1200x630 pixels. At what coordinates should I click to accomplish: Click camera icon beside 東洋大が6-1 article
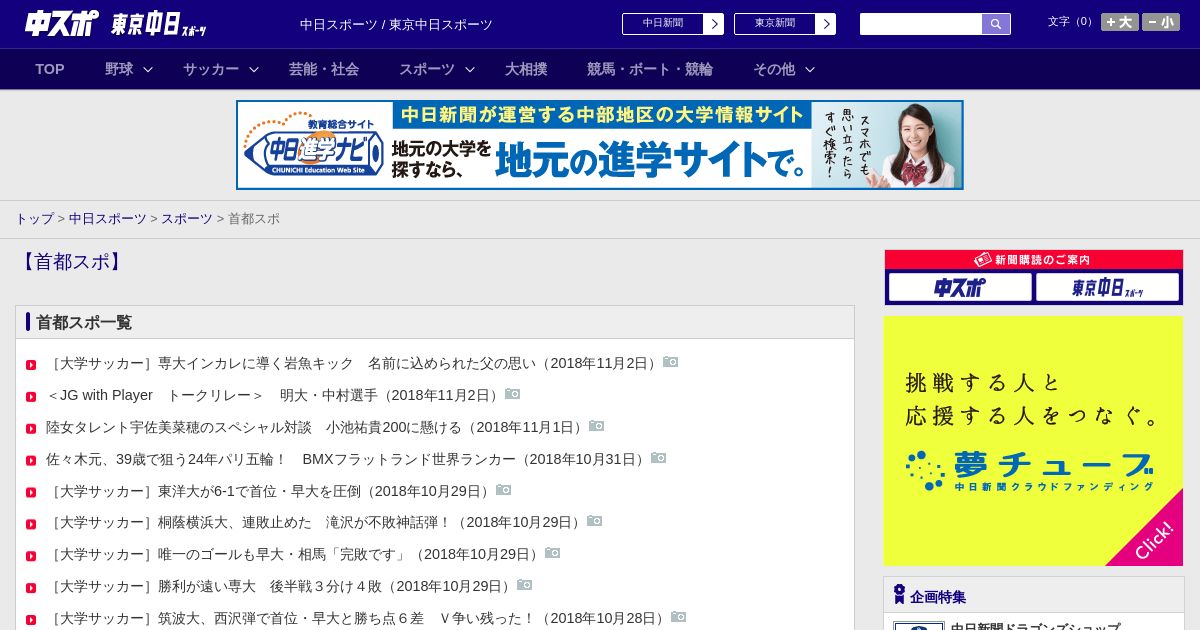pyautogui.click(x=504, y=490)
